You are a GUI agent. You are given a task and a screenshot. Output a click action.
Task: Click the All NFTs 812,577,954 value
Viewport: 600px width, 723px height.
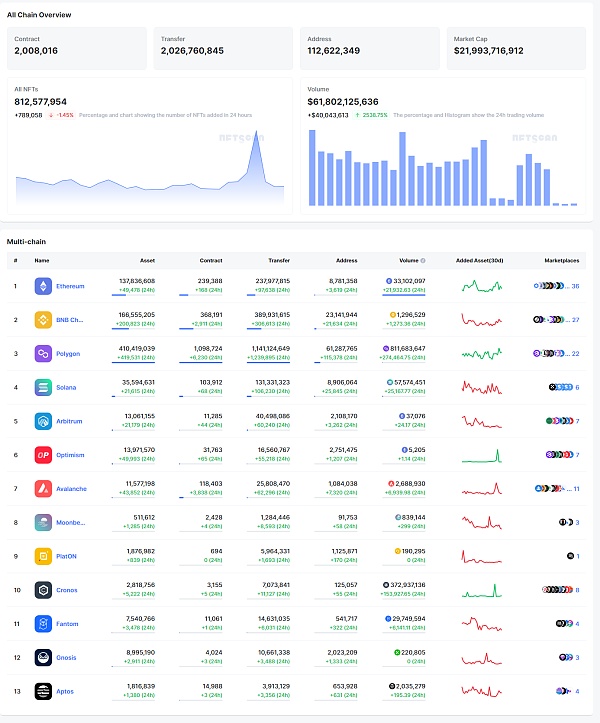tap(41, 101)
